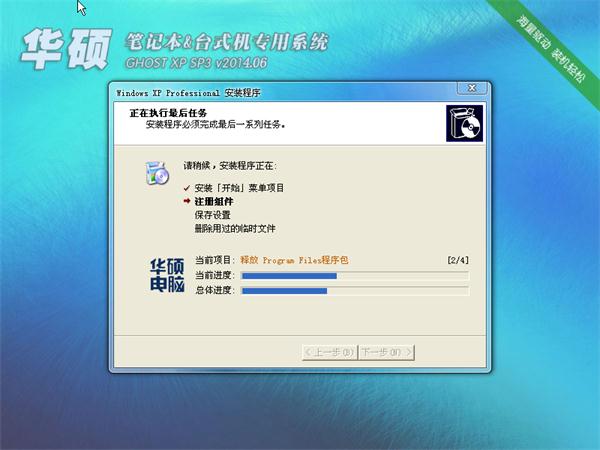Select the 安装「开始」菜单项目 task item
Viewport: 600px width, 450px height.
click(x=239, y=188)
